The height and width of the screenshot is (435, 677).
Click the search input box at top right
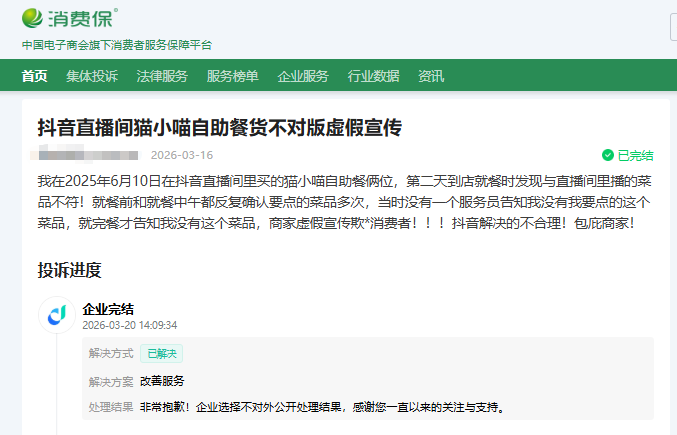673,27
